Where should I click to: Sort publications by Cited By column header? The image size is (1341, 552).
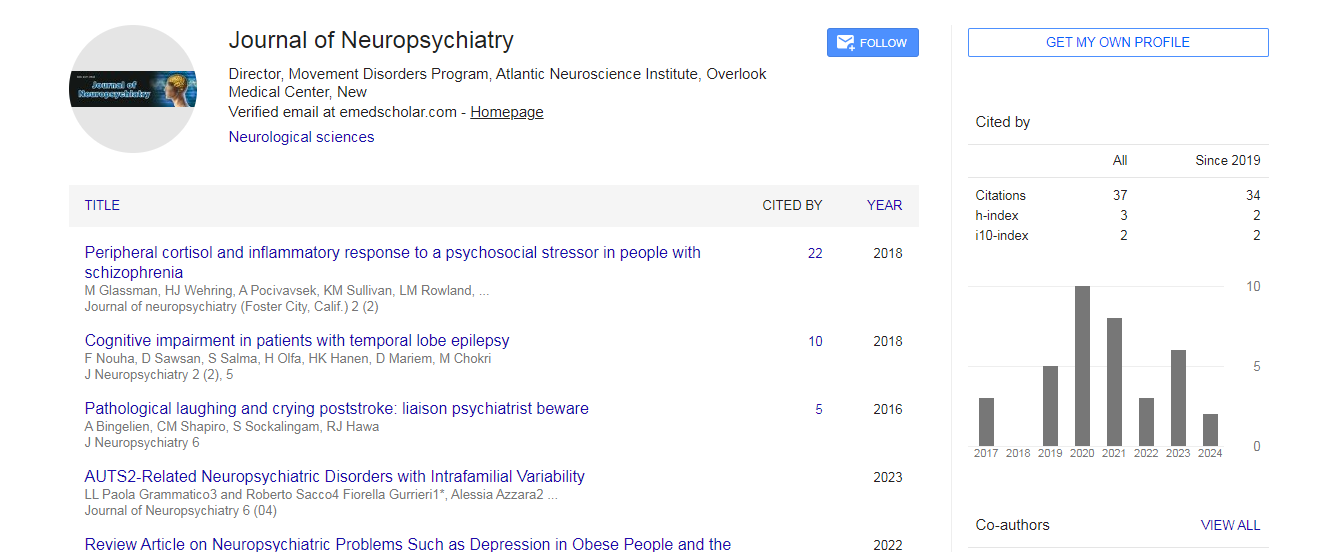click(x=792, y=205)
